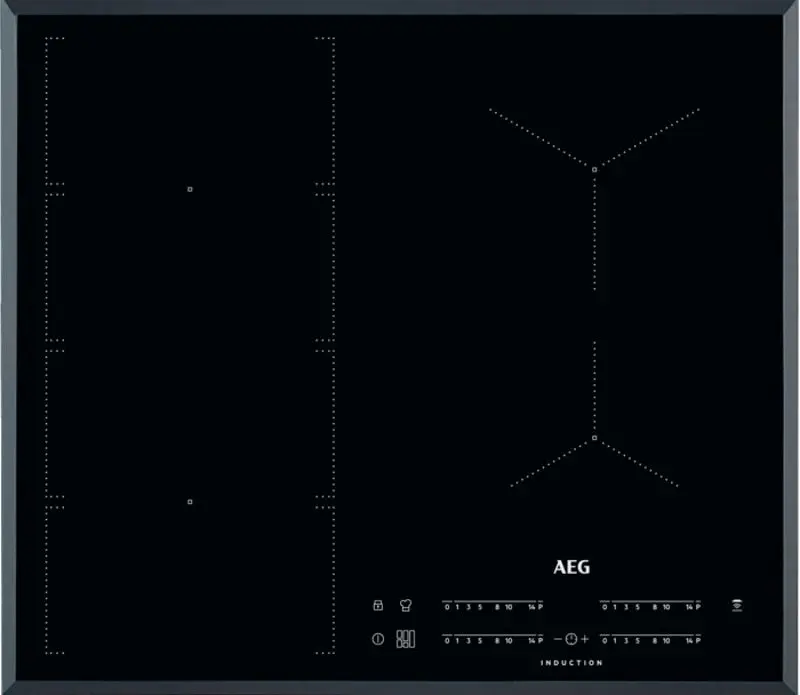
Task: Toggle the hob power on/off button
Action: click(x=378, y=639)
